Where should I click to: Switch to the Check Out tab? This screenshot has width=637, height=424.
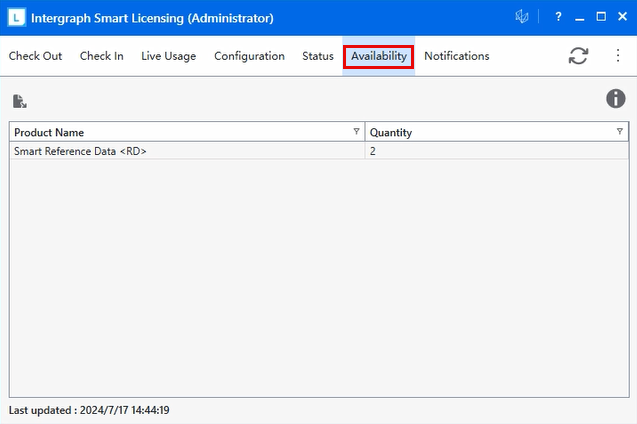pos(35,56)
